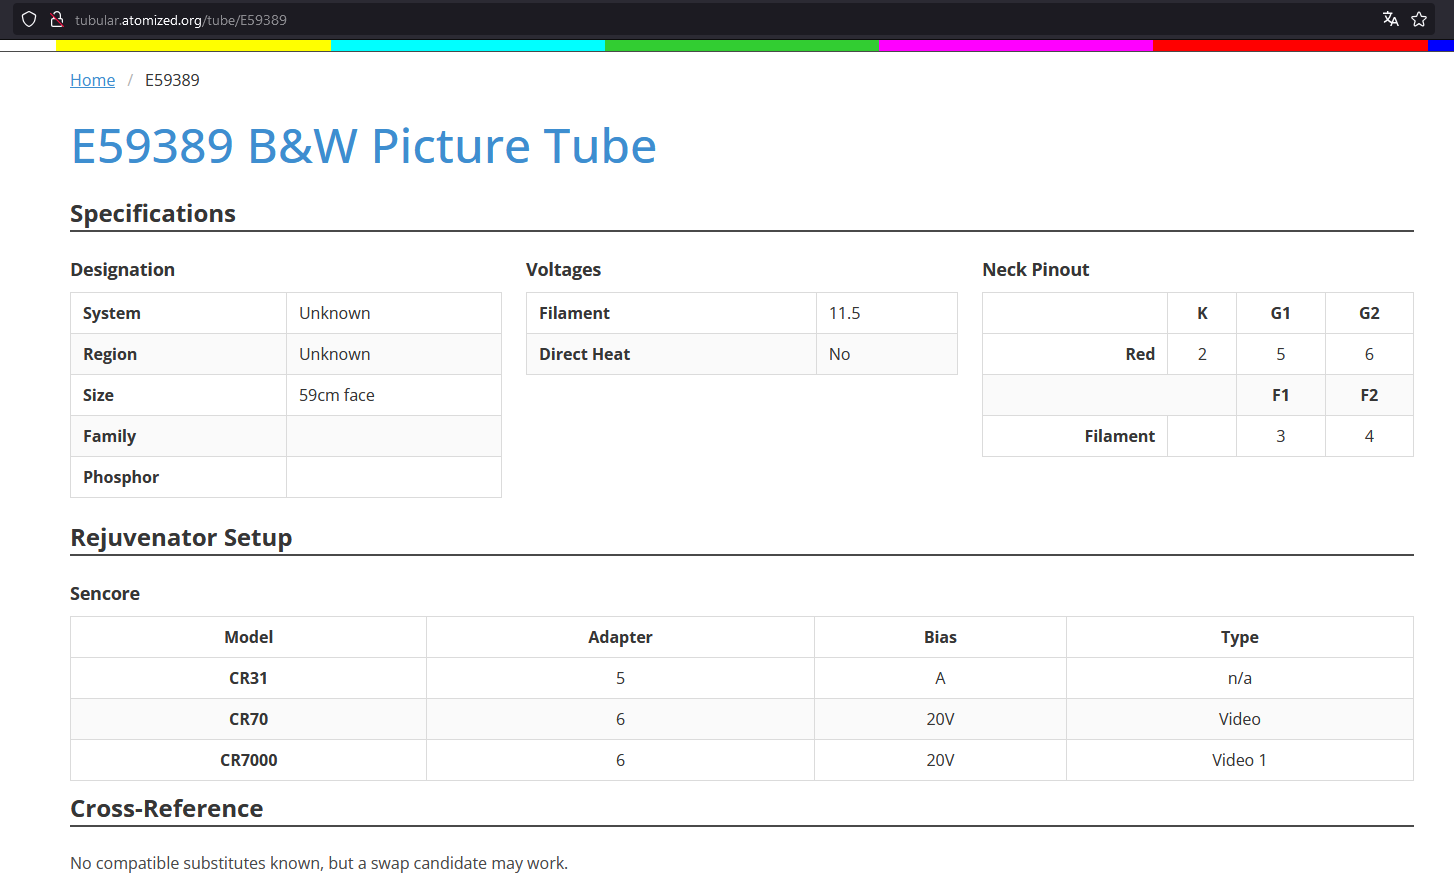Viewport: 1454px width, 877px height.
Task: Click the Designation table title
Action: click(x=122, y=270)
